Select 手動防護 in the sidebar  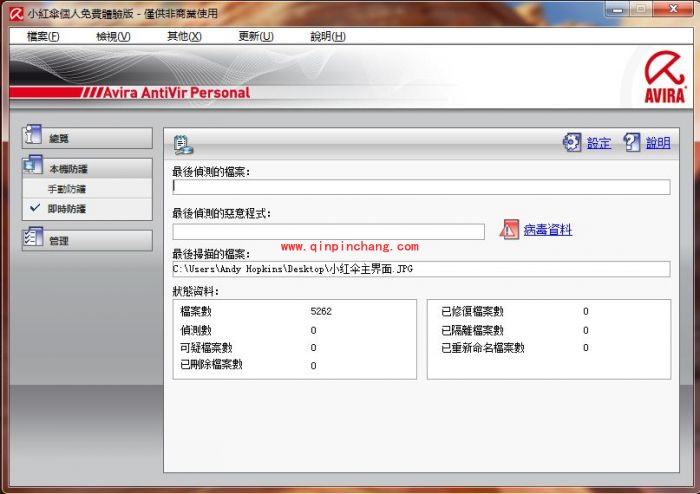coord(67,189)
